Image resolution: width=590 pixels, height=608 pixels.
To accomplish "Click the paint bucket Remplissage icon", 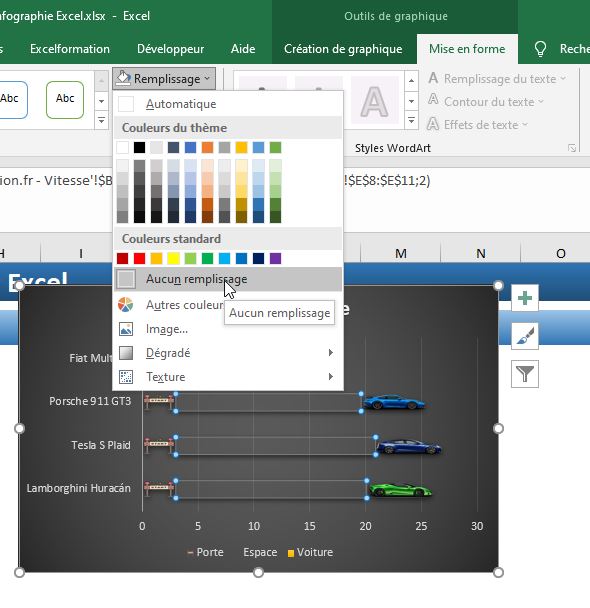I will click(x=124, y=78).
